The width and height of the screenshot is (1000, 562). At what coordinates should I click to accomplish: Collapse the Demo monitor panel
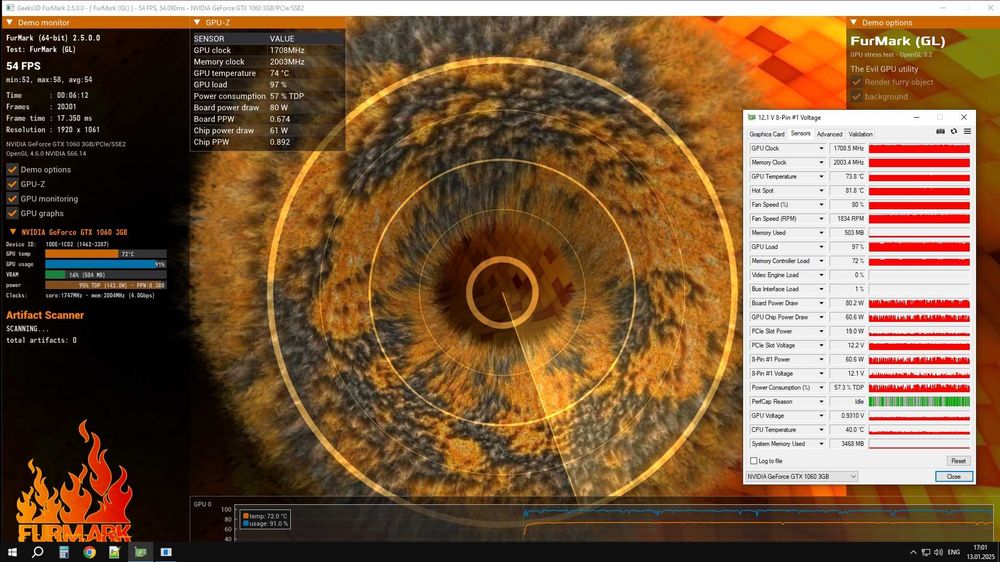[10, 22]
